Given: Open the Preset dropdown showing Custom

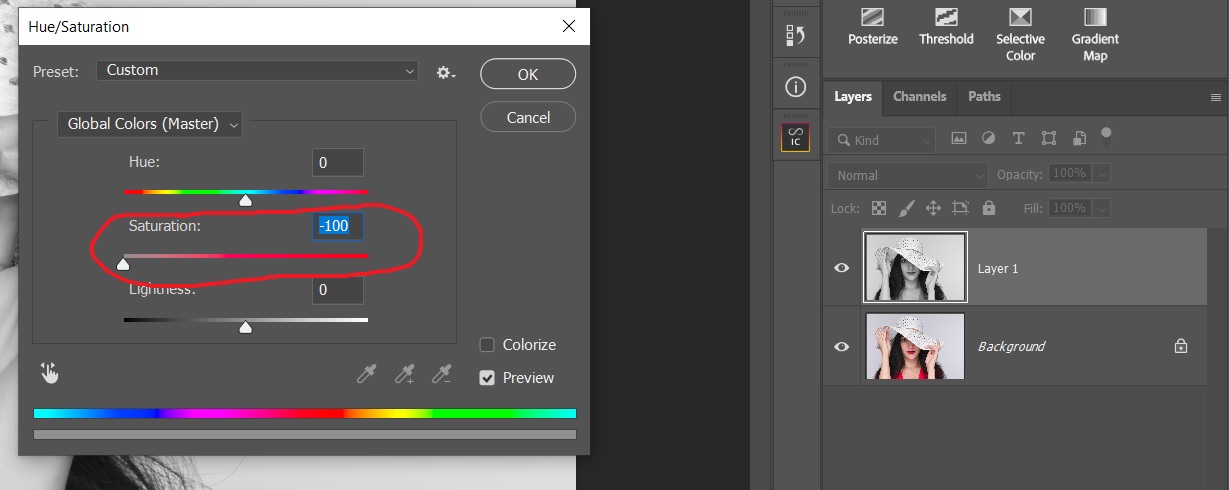Looking at the screenshot, I should click(257, 71).
